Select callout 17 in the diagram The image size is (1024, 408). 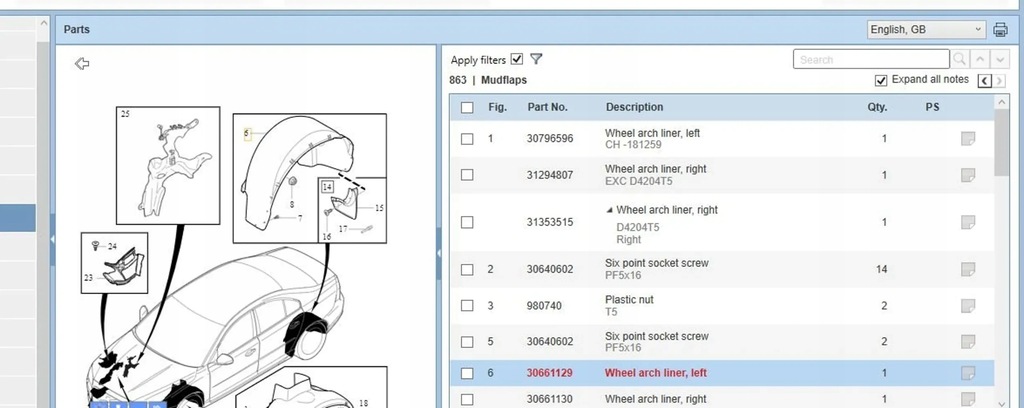pyautogui.click(x=343, y=229)
